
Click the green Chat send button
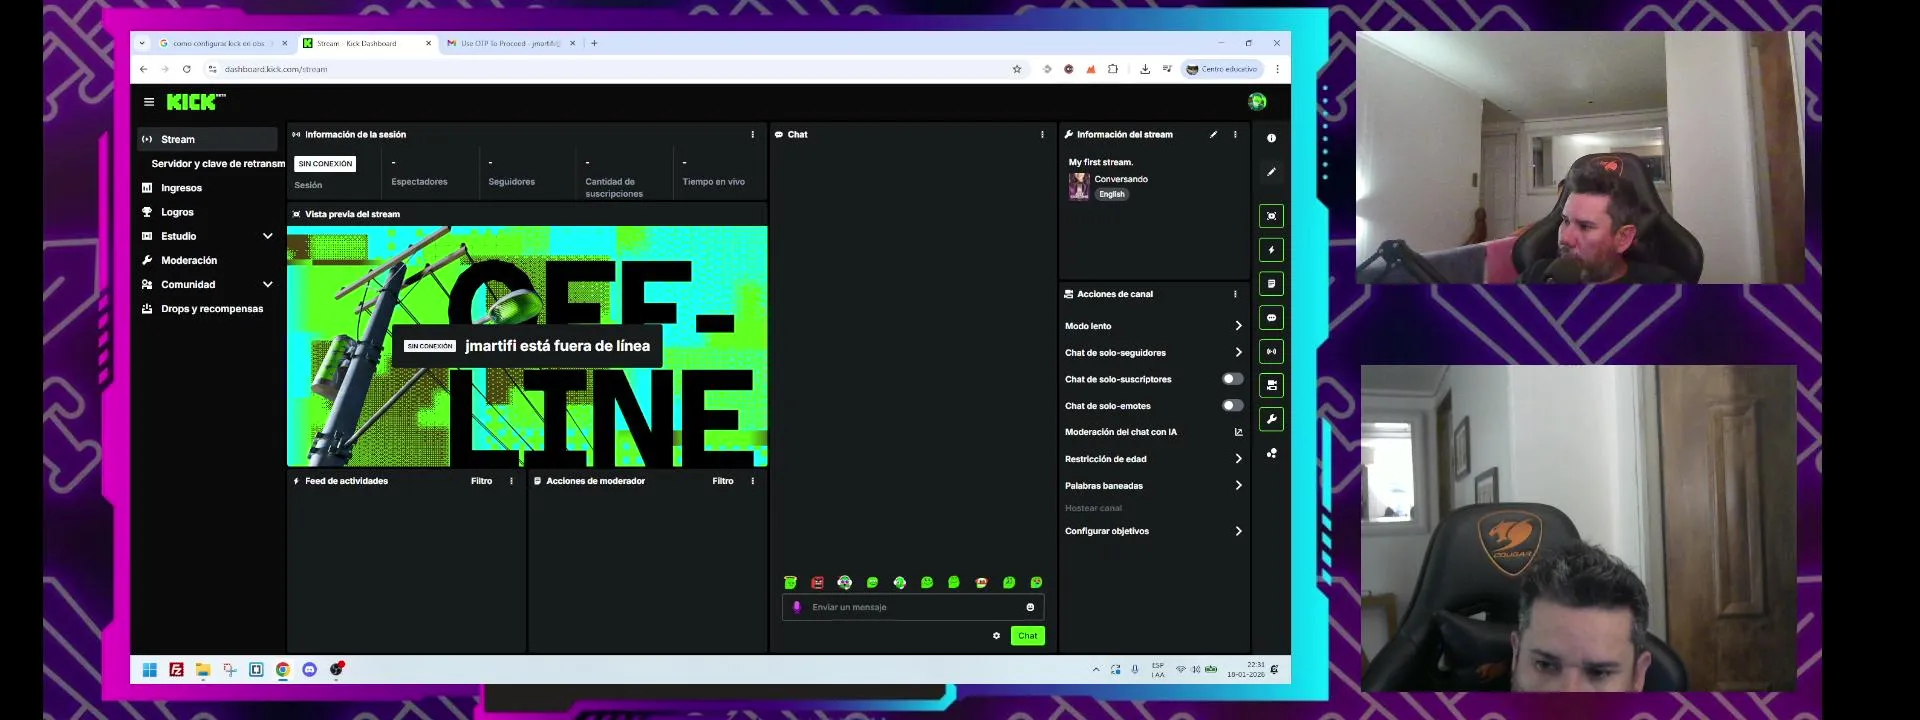(1027, 636)
